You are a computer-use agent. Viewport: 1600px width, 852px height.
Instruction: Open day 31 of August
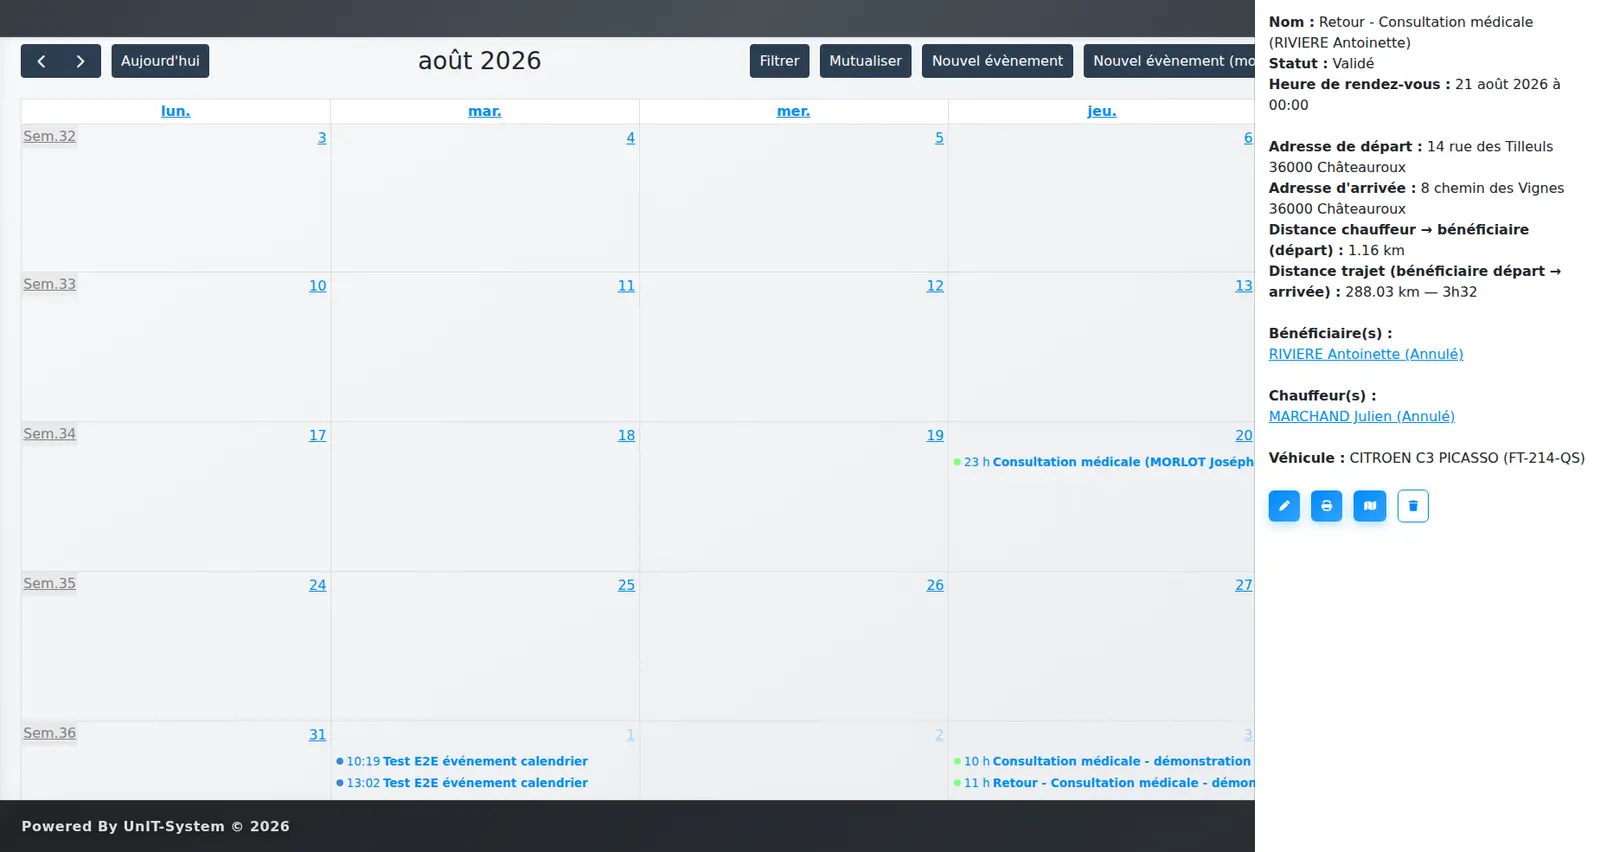(318, 735)
